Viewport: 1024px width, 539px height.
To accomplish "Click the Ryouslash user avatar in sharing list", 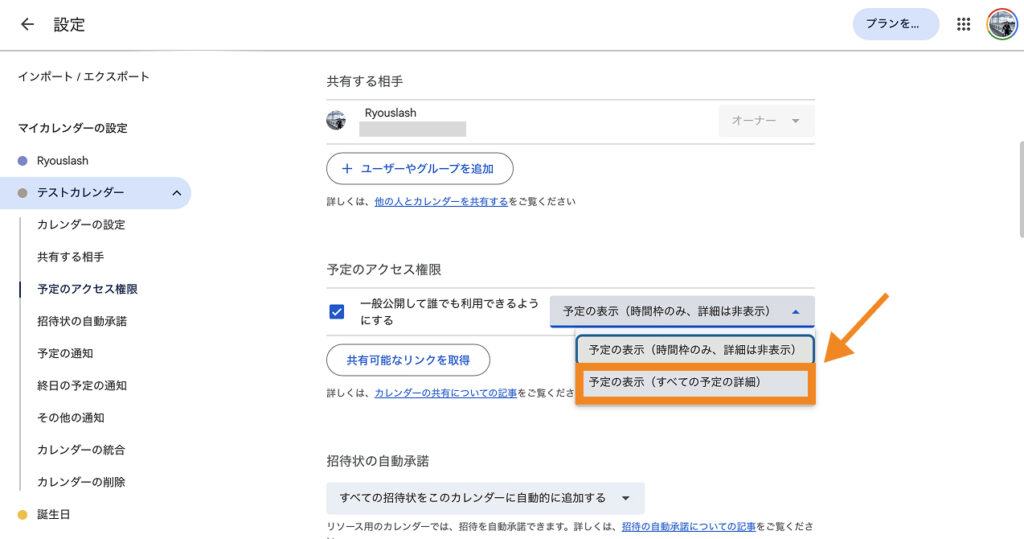I will point(336,120).
